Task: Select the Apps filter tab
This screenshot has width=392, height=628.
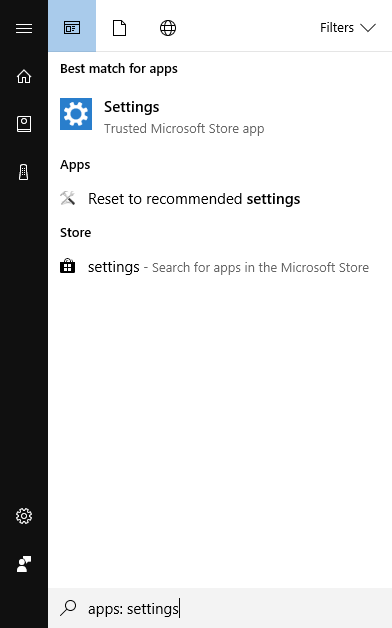Action: (72, 26)
